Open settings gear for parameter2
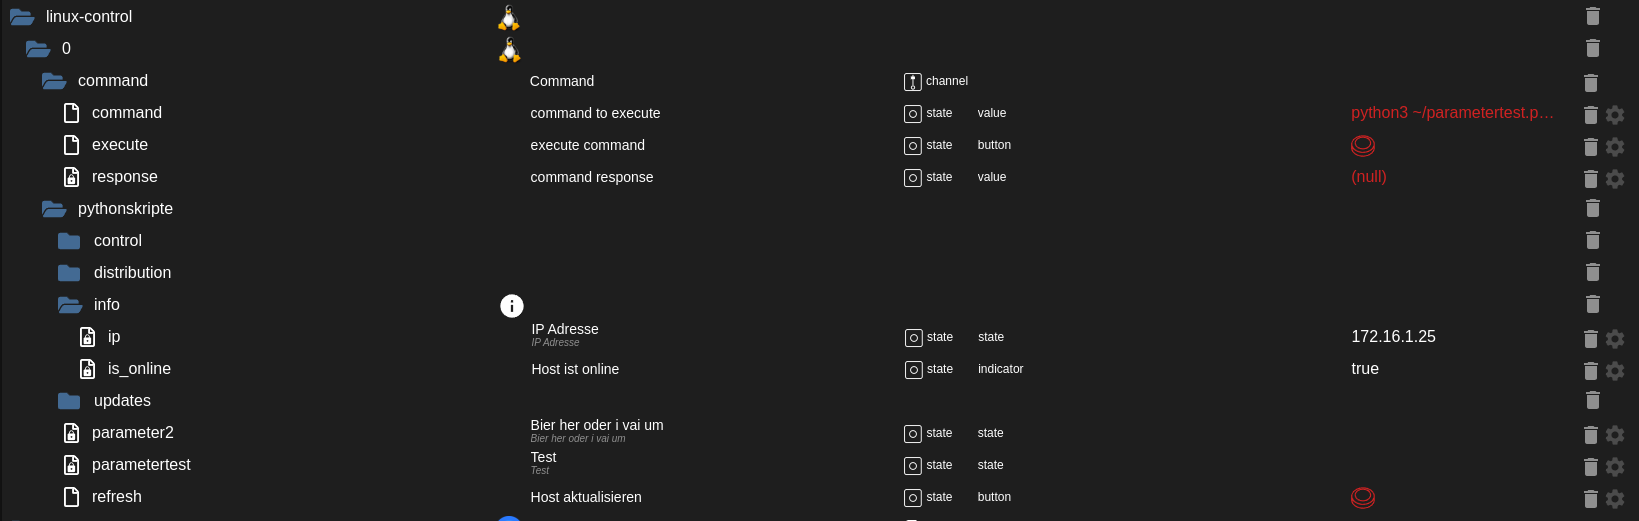Image resolution: width=1639 pixels, height=521 pixels. (1615, 434)
